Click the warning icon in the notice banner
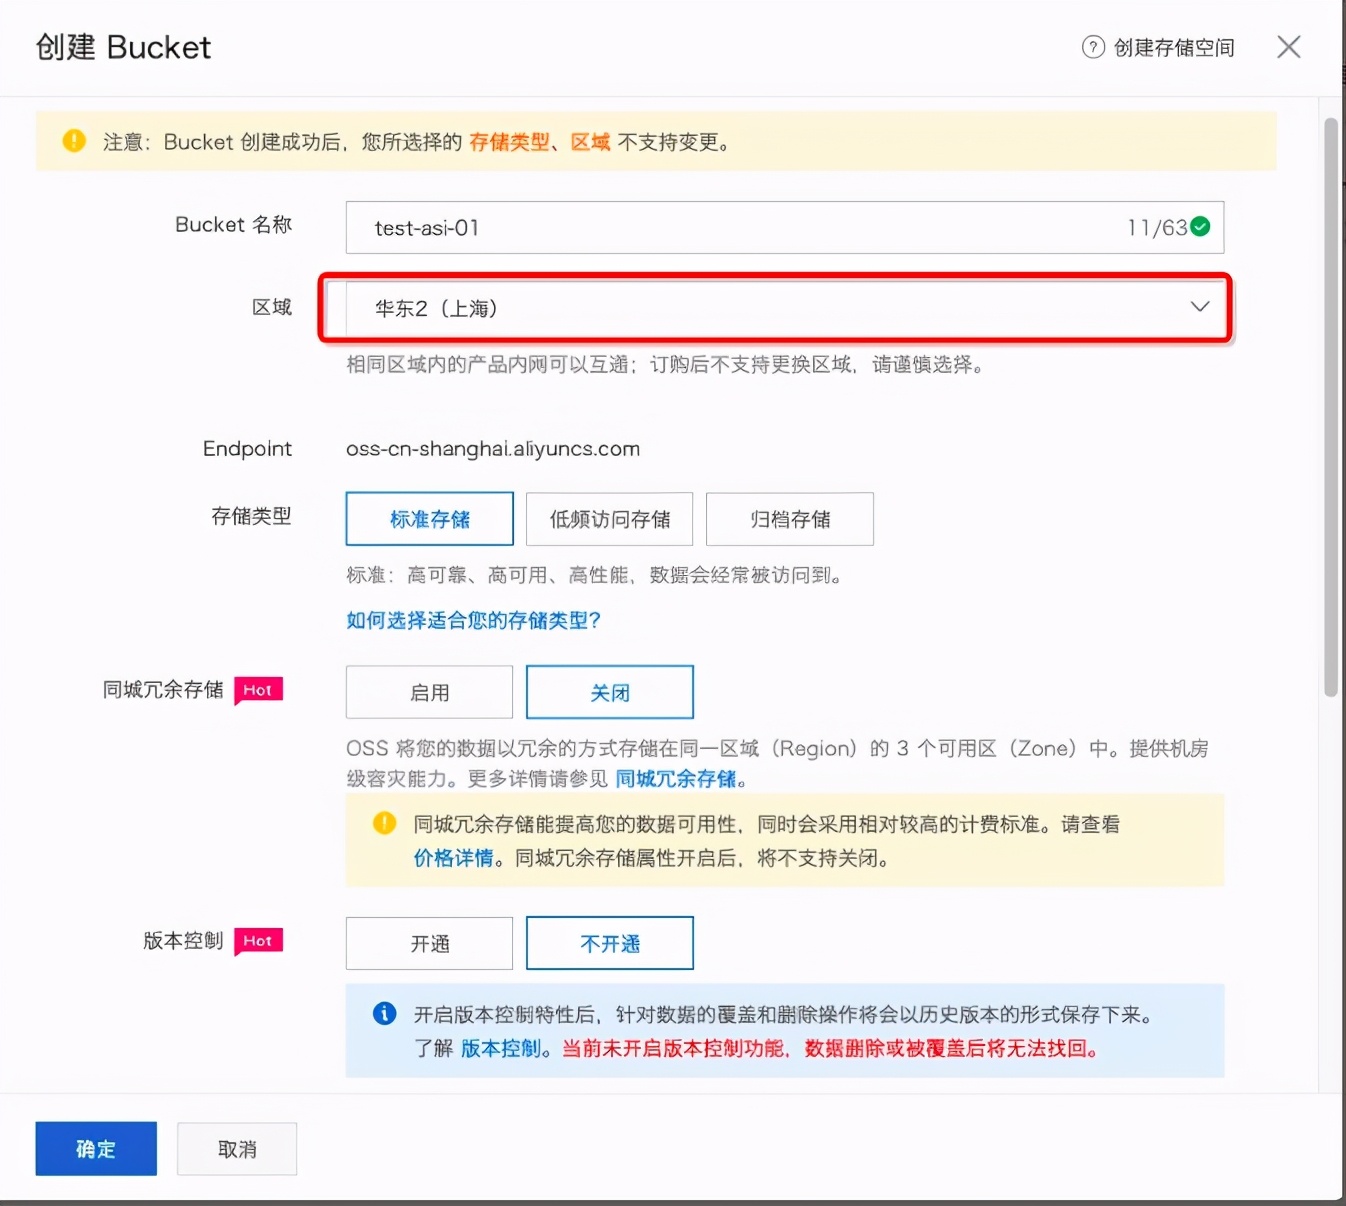Image resolution: width=1346 pixels, height=1206 pixels. [73, 141]
